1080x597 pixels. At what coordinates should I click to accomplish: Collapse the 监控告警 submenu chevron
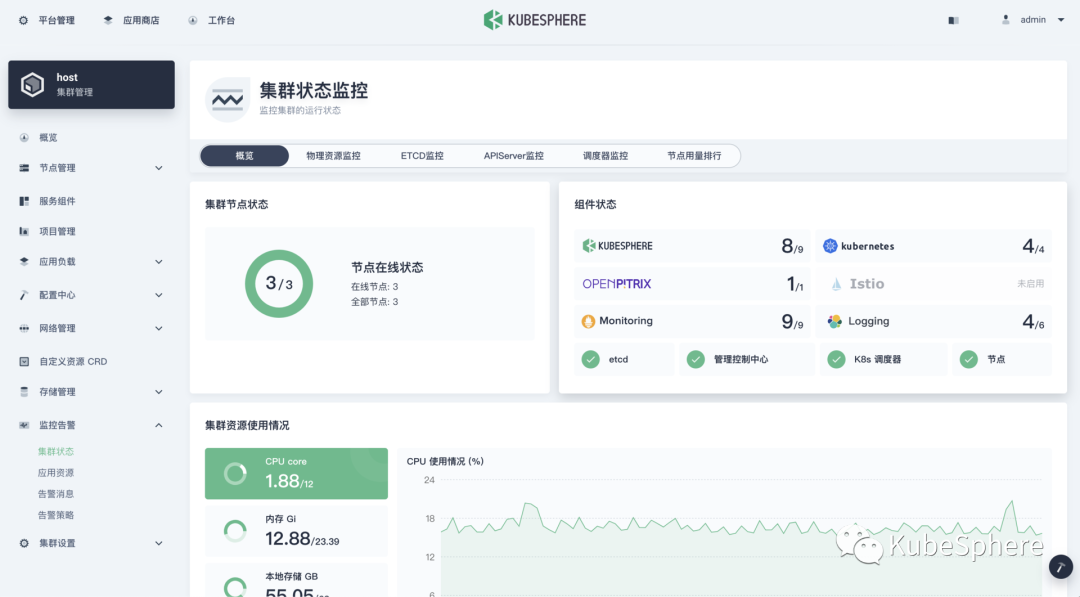(x=158, y=425)
